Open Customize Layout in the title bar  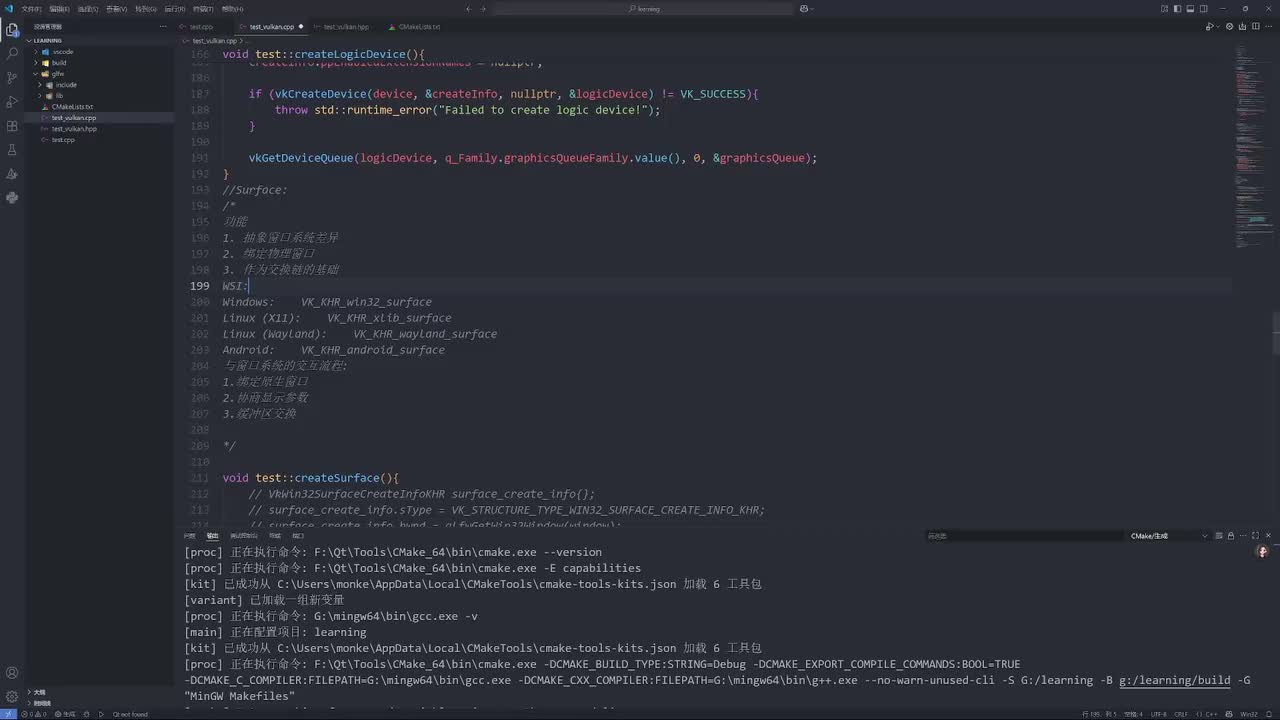(1164, 8)
